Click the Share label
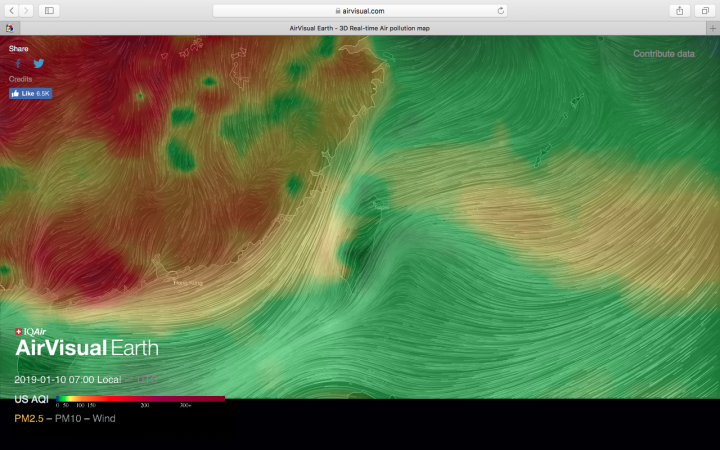720x450 pixels. pos(18,49)
